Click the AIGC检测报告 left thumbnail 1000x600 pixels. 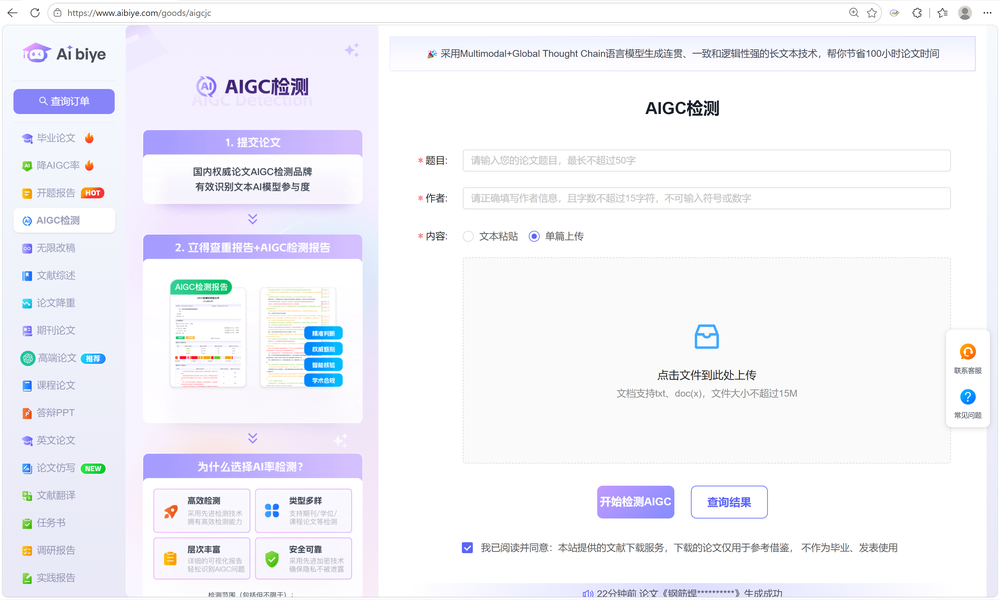(x=208, y=335)
